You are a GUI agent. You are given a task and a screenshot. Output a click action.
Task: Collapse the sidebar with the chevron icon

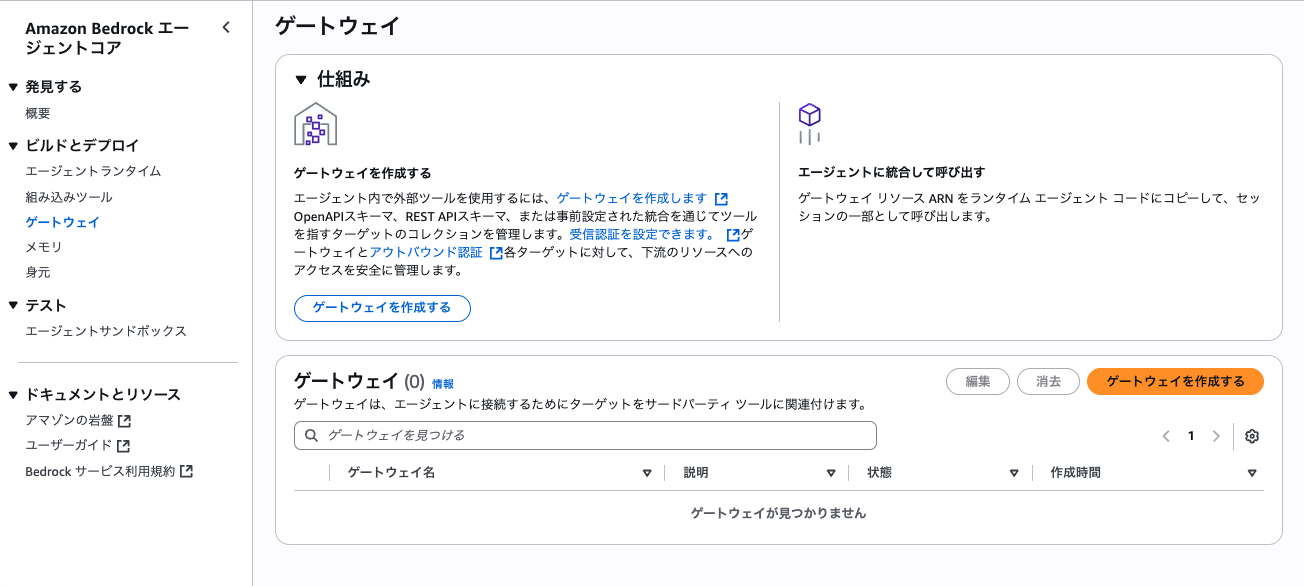click(226, 28)
